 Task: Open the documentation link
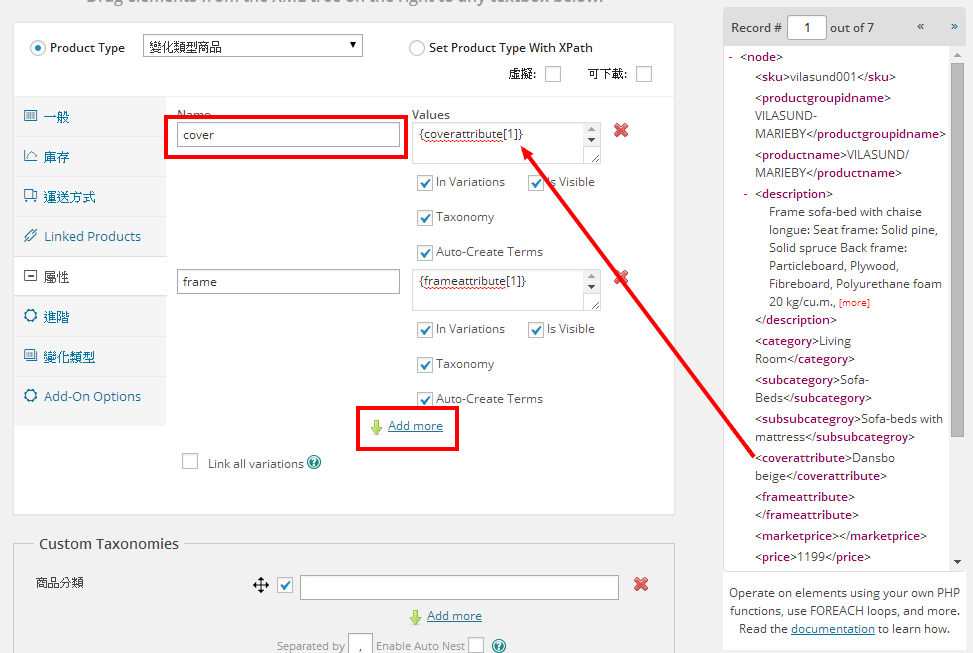point(832,629)
